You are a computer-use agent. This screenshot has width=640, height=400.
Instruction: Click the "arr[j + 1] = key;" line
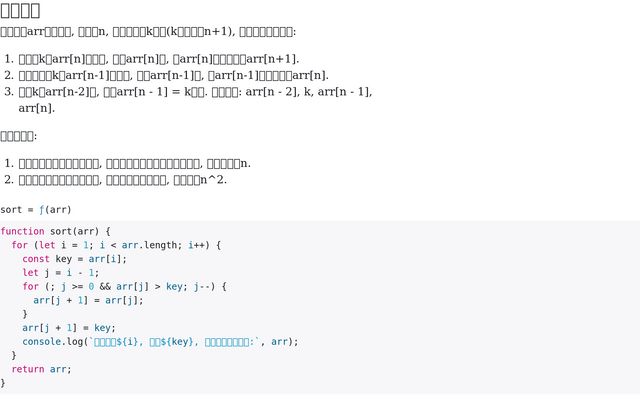69,327
